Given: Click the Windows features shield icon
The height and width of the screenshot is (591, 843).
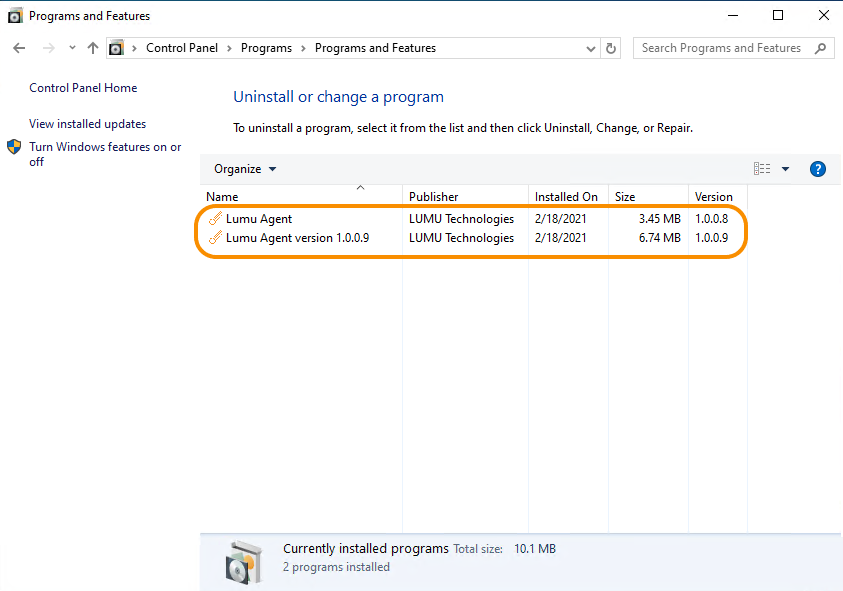Looking at the screenshot, I should (14, 146).
